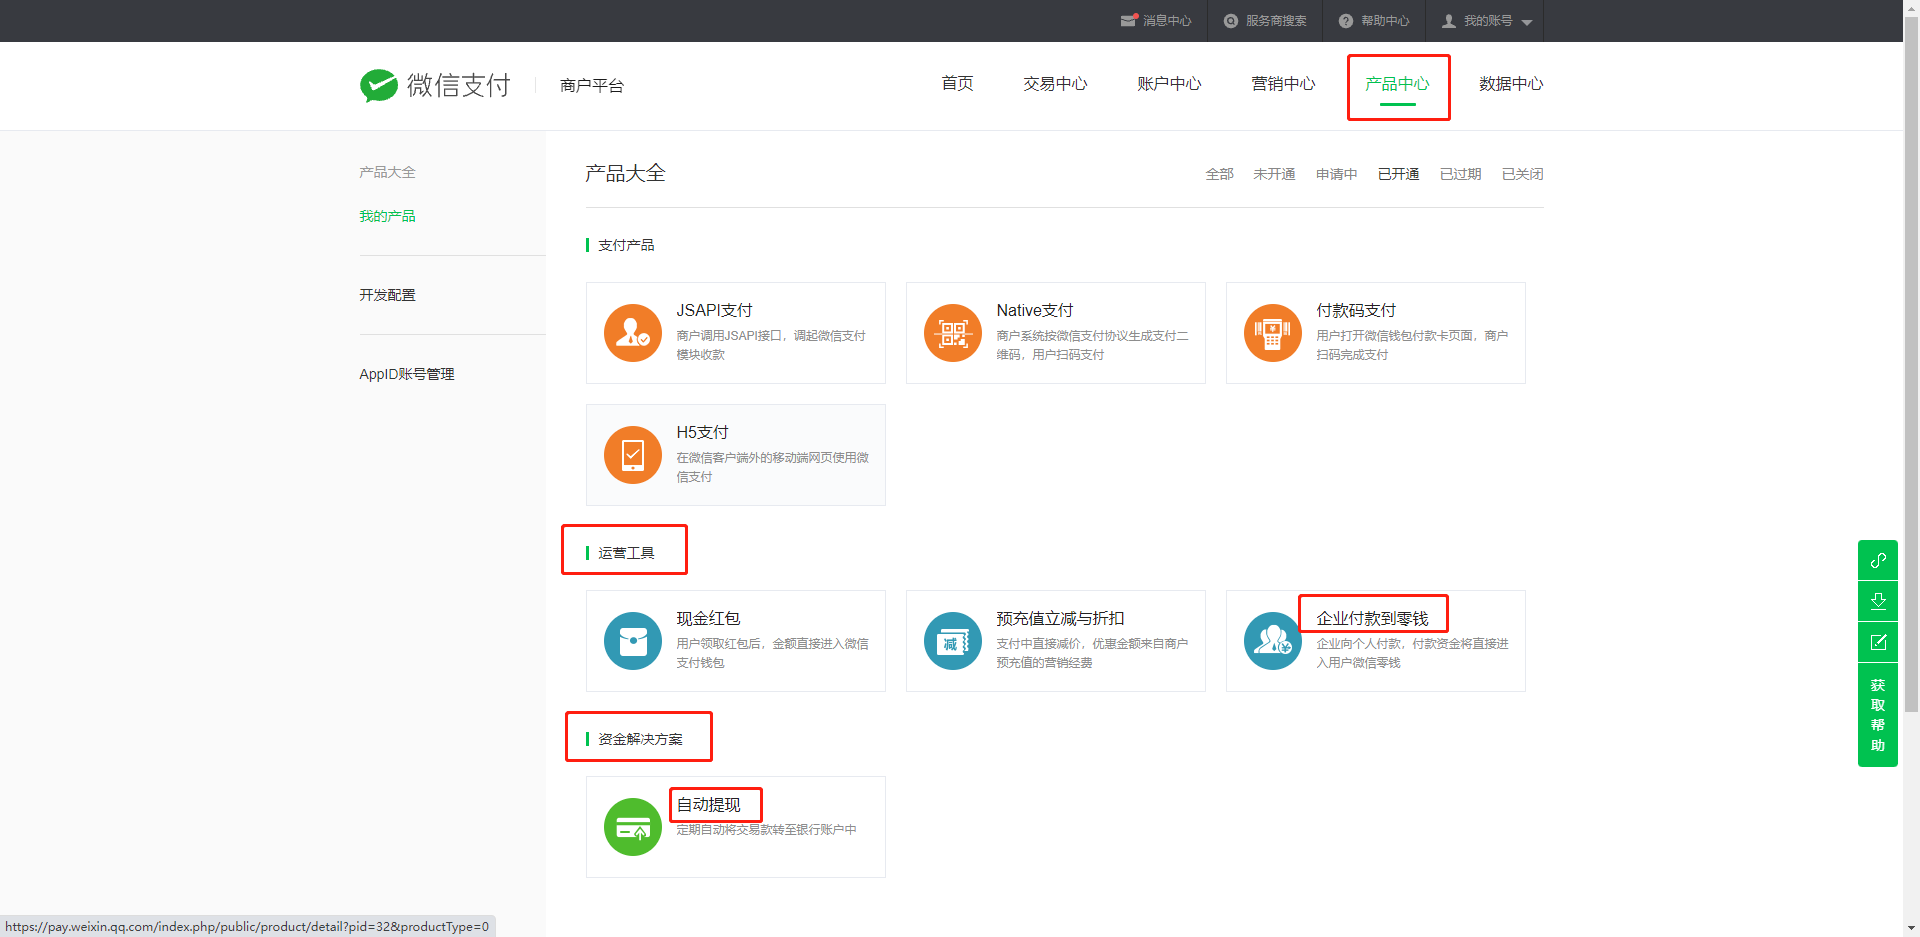Expand the 我的账号 dropdown arrow
This screenshot has height=937, width=1920.
tap(1527, 22)
